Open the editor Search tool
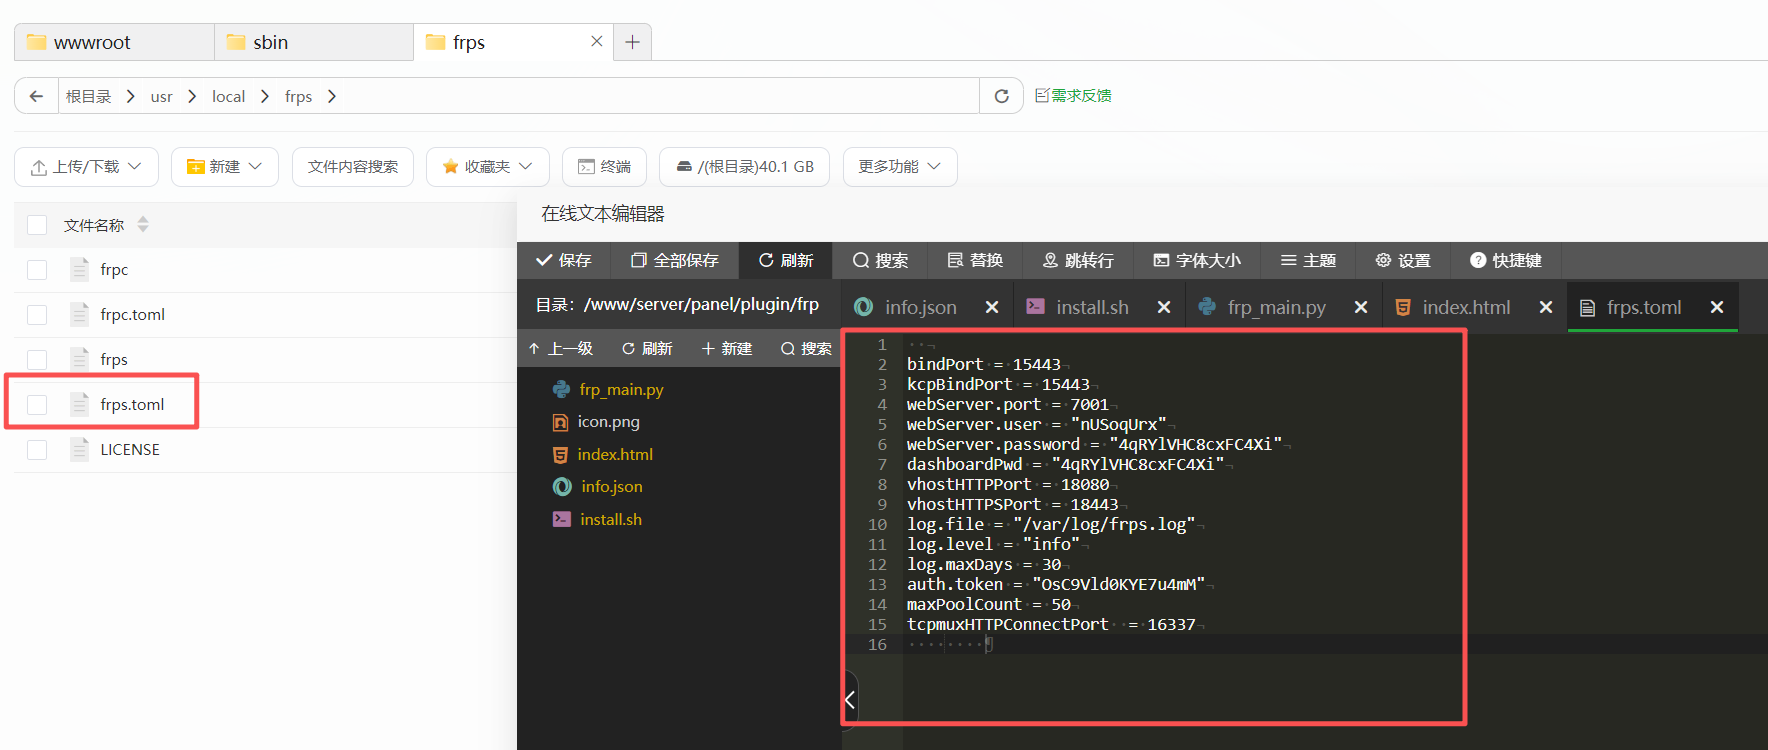Image resolution: width=1768 pixels, height=750 pixels. point(880,260)
